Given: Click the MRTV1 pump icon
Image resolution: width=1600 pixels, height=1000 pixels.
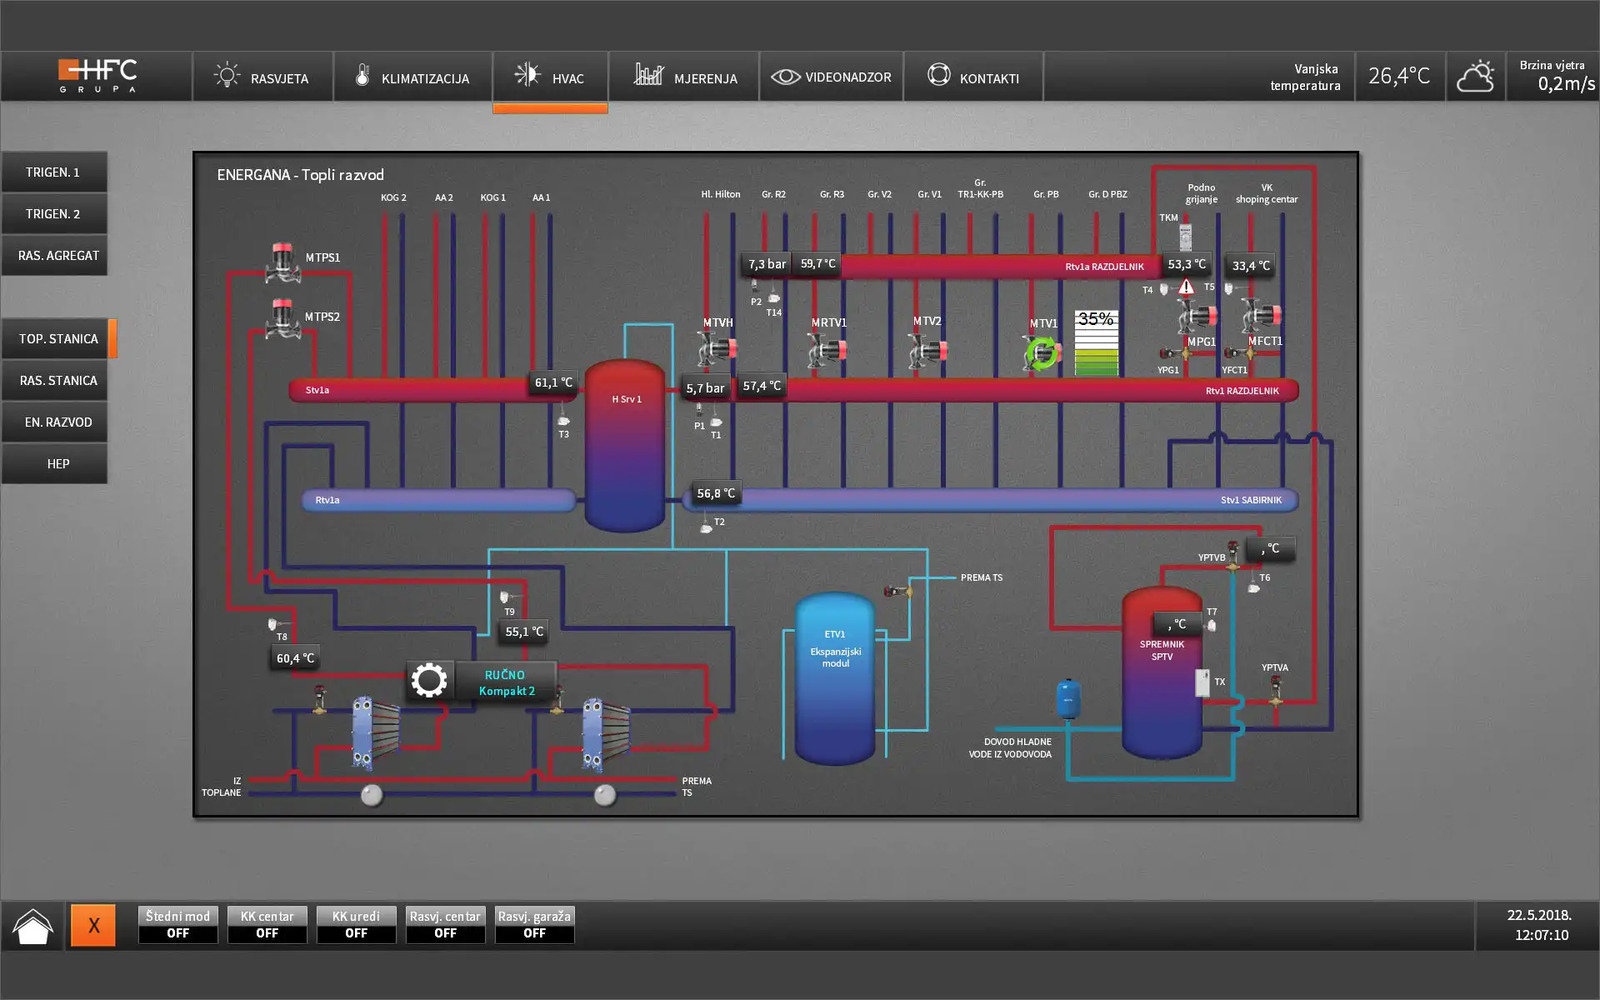Looking at the screenshot, I should 827,350.
